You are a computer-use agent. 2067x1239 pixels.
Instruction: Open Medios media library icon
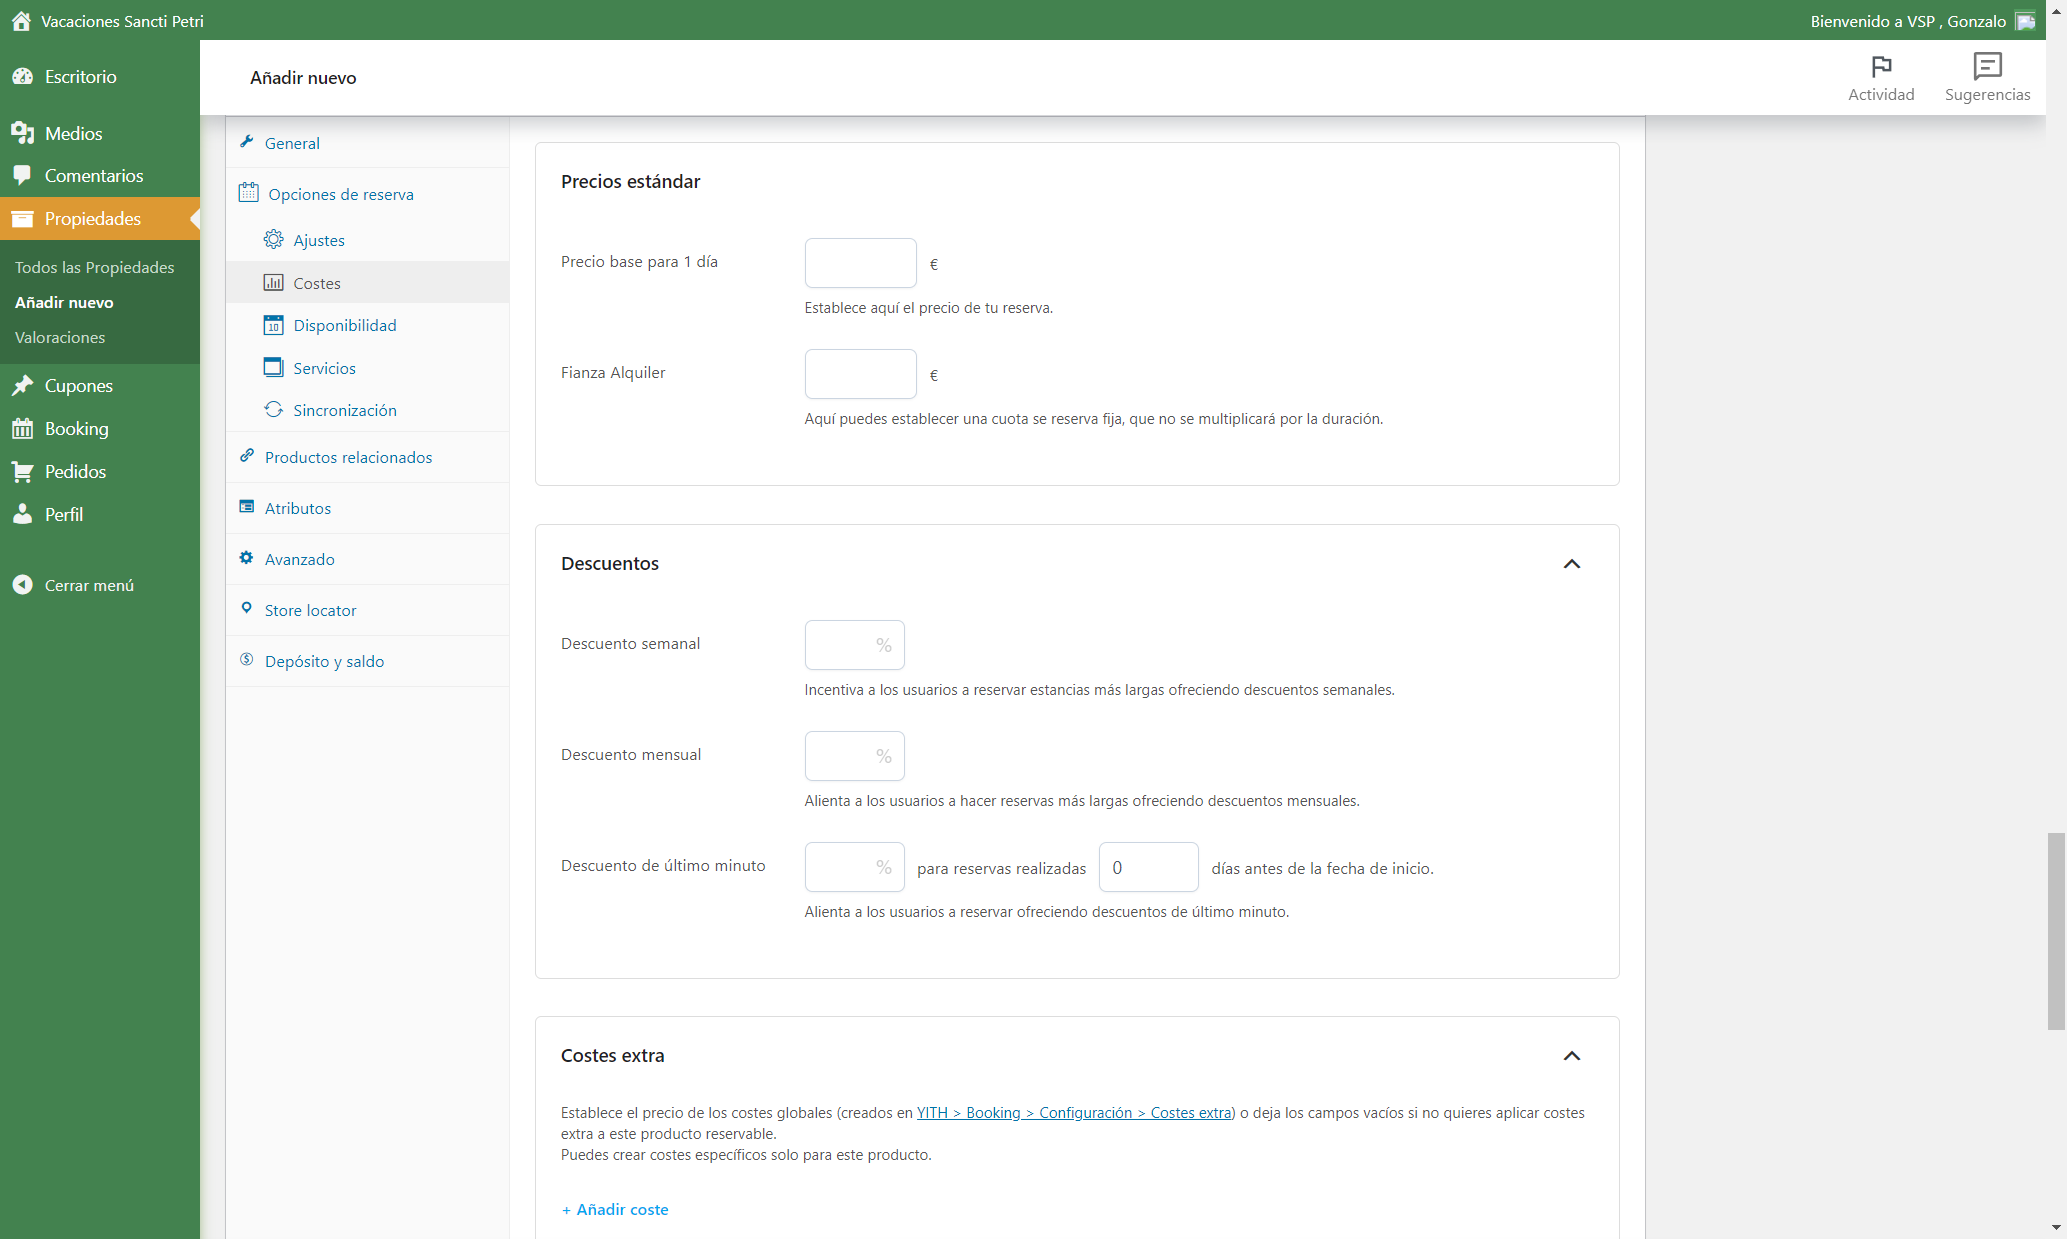point(22,133)
